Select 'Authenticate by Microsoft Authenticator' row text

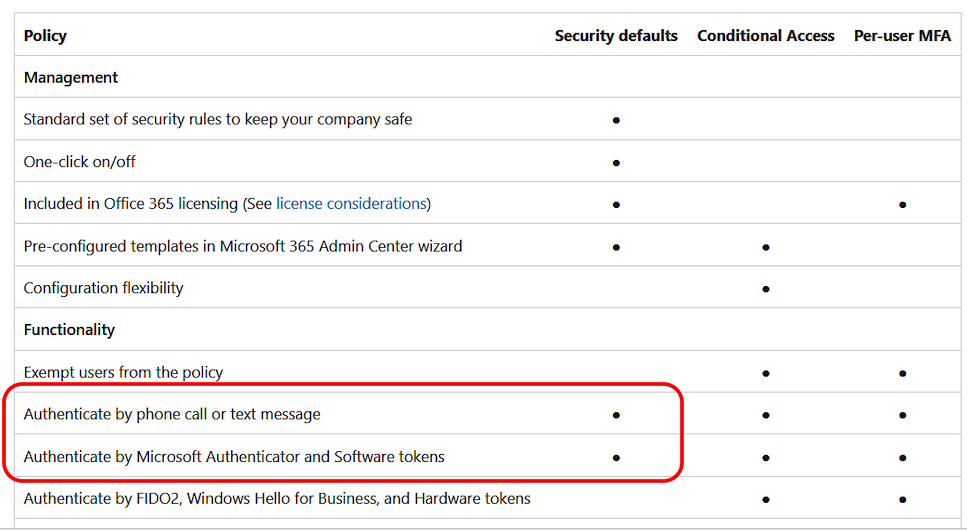pos(234,457)
